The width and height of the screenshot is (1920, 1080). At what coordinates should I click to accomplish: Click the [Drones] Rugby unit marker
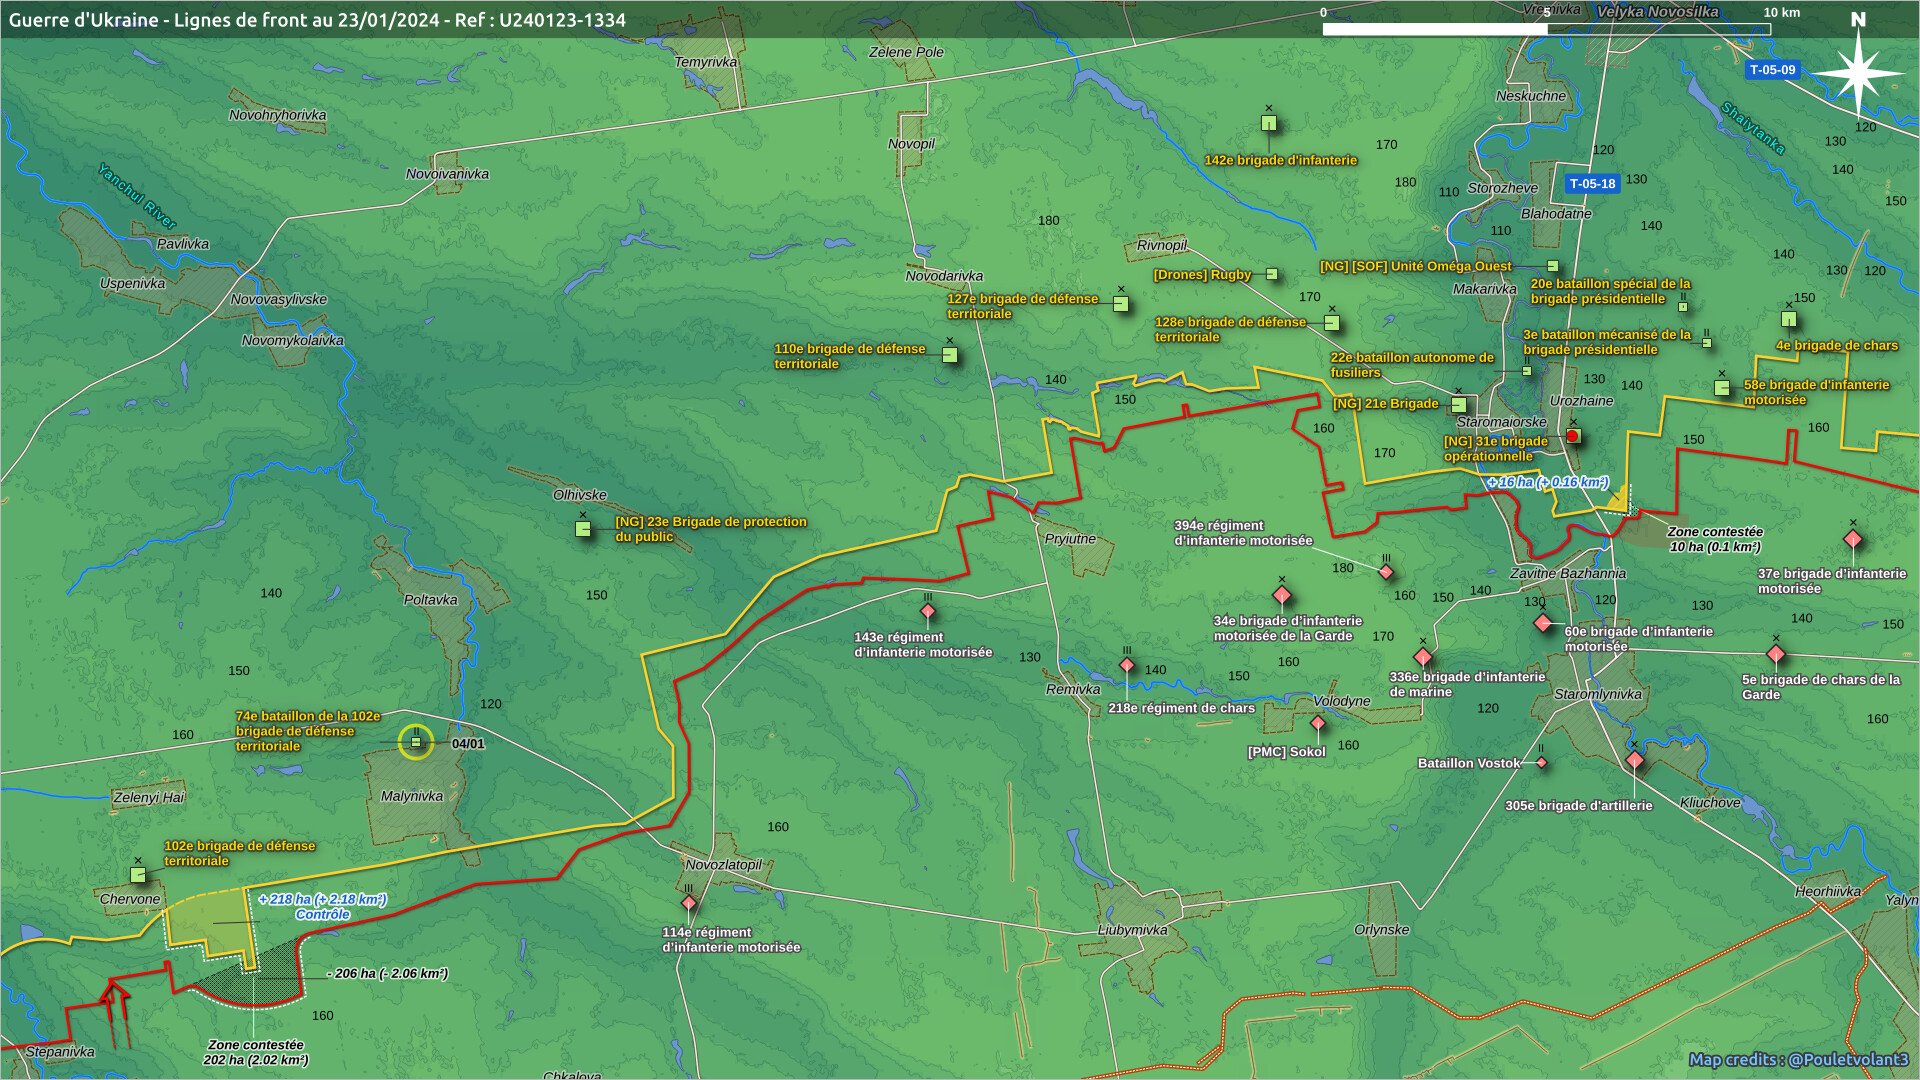tap(1272, 274)
